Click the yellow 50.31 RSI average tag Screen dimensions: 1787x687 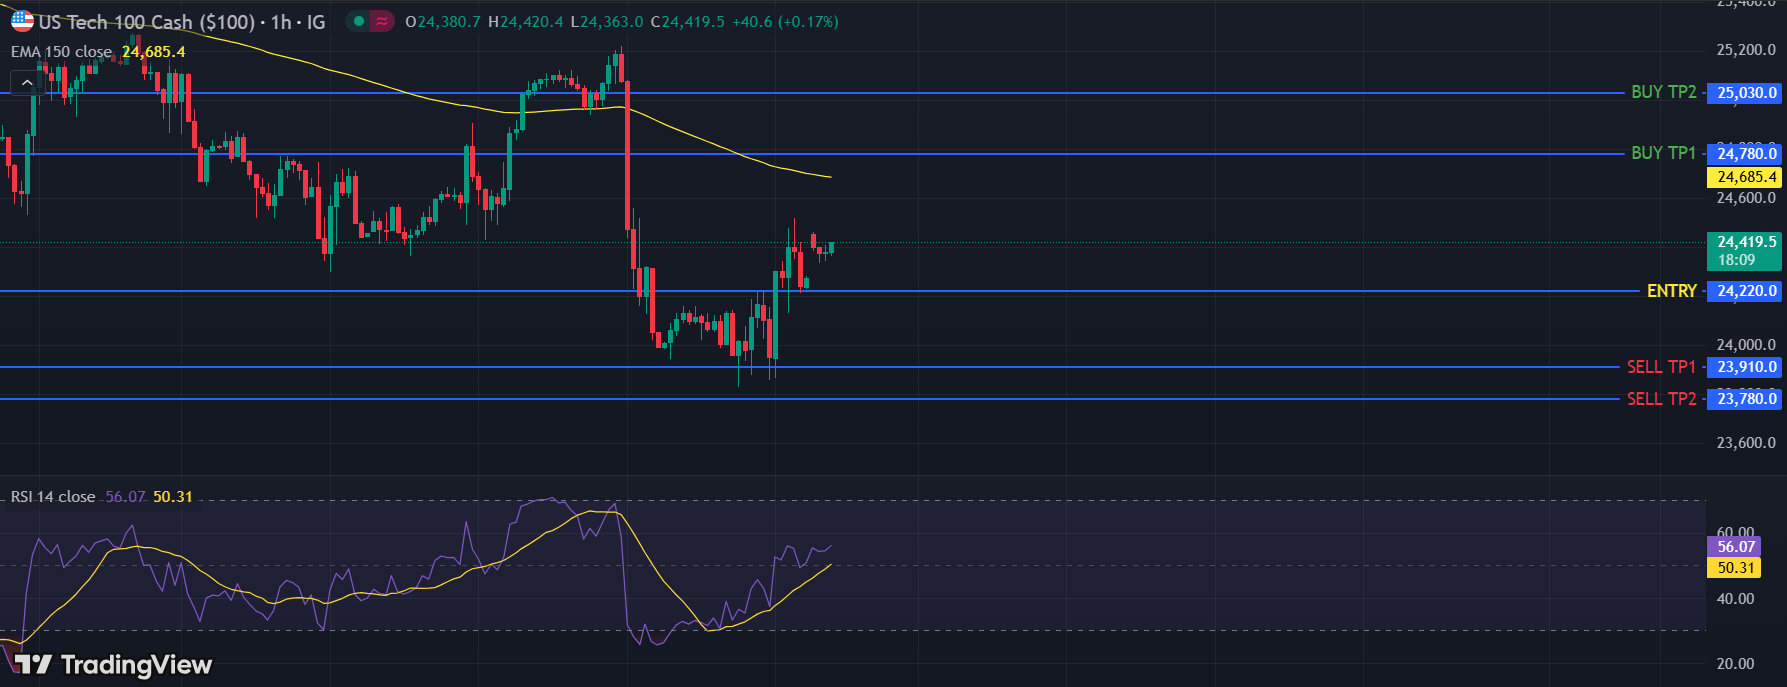click(x=1735, y=568)
